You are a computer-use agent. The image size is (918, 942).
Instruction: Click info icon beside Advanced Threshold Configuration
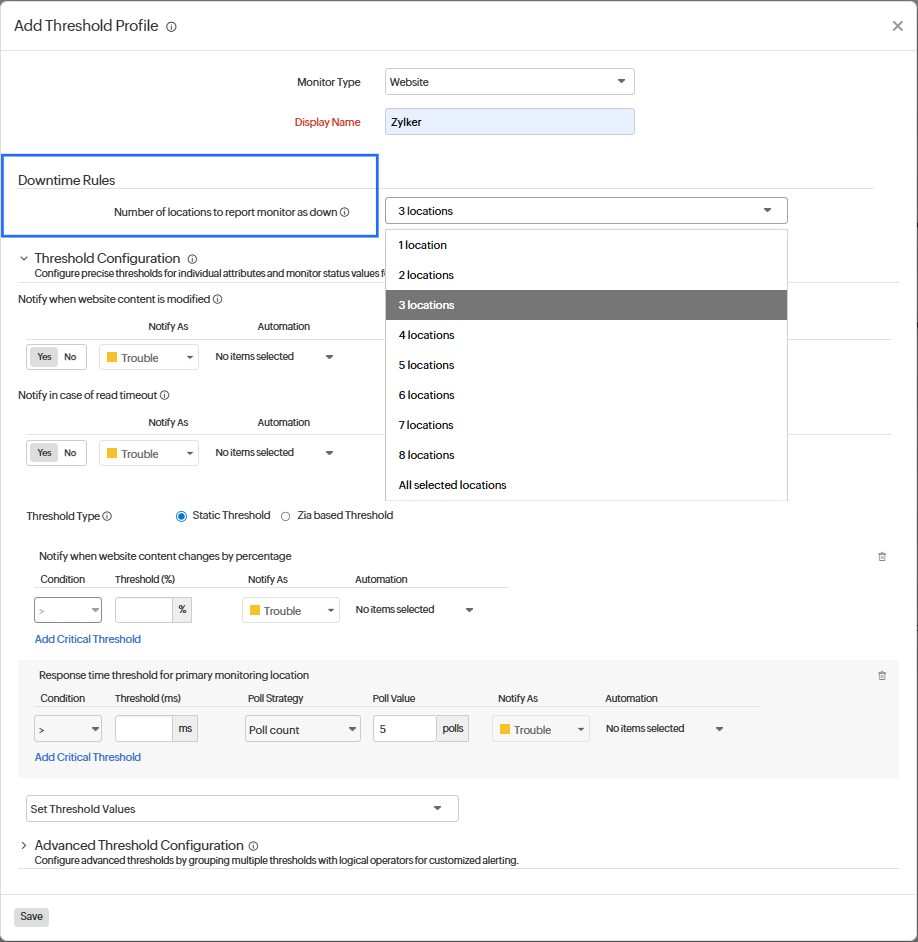[x=254, y=846]
